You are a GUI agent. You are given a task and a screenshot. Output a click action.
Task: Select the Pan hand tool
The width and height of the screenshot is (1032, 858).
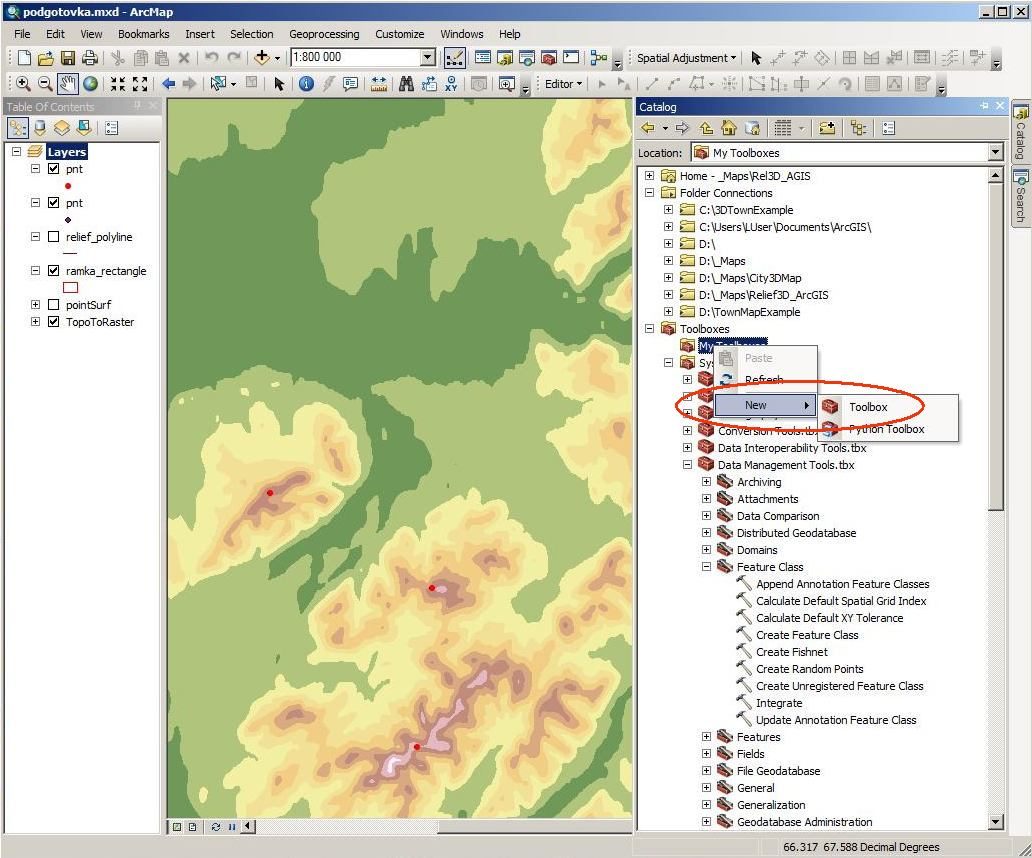point(68,84)
